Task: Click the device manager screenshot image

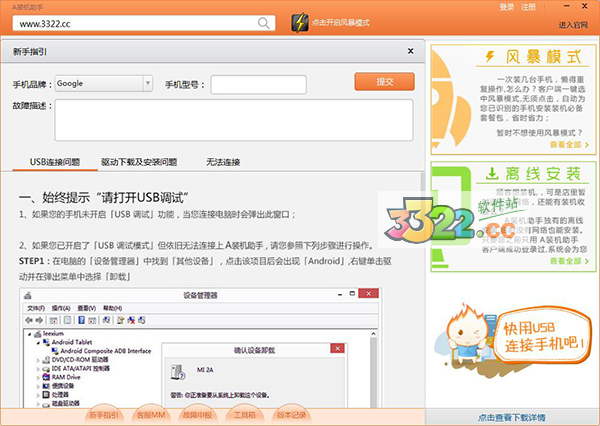Action: coord(201,348)
